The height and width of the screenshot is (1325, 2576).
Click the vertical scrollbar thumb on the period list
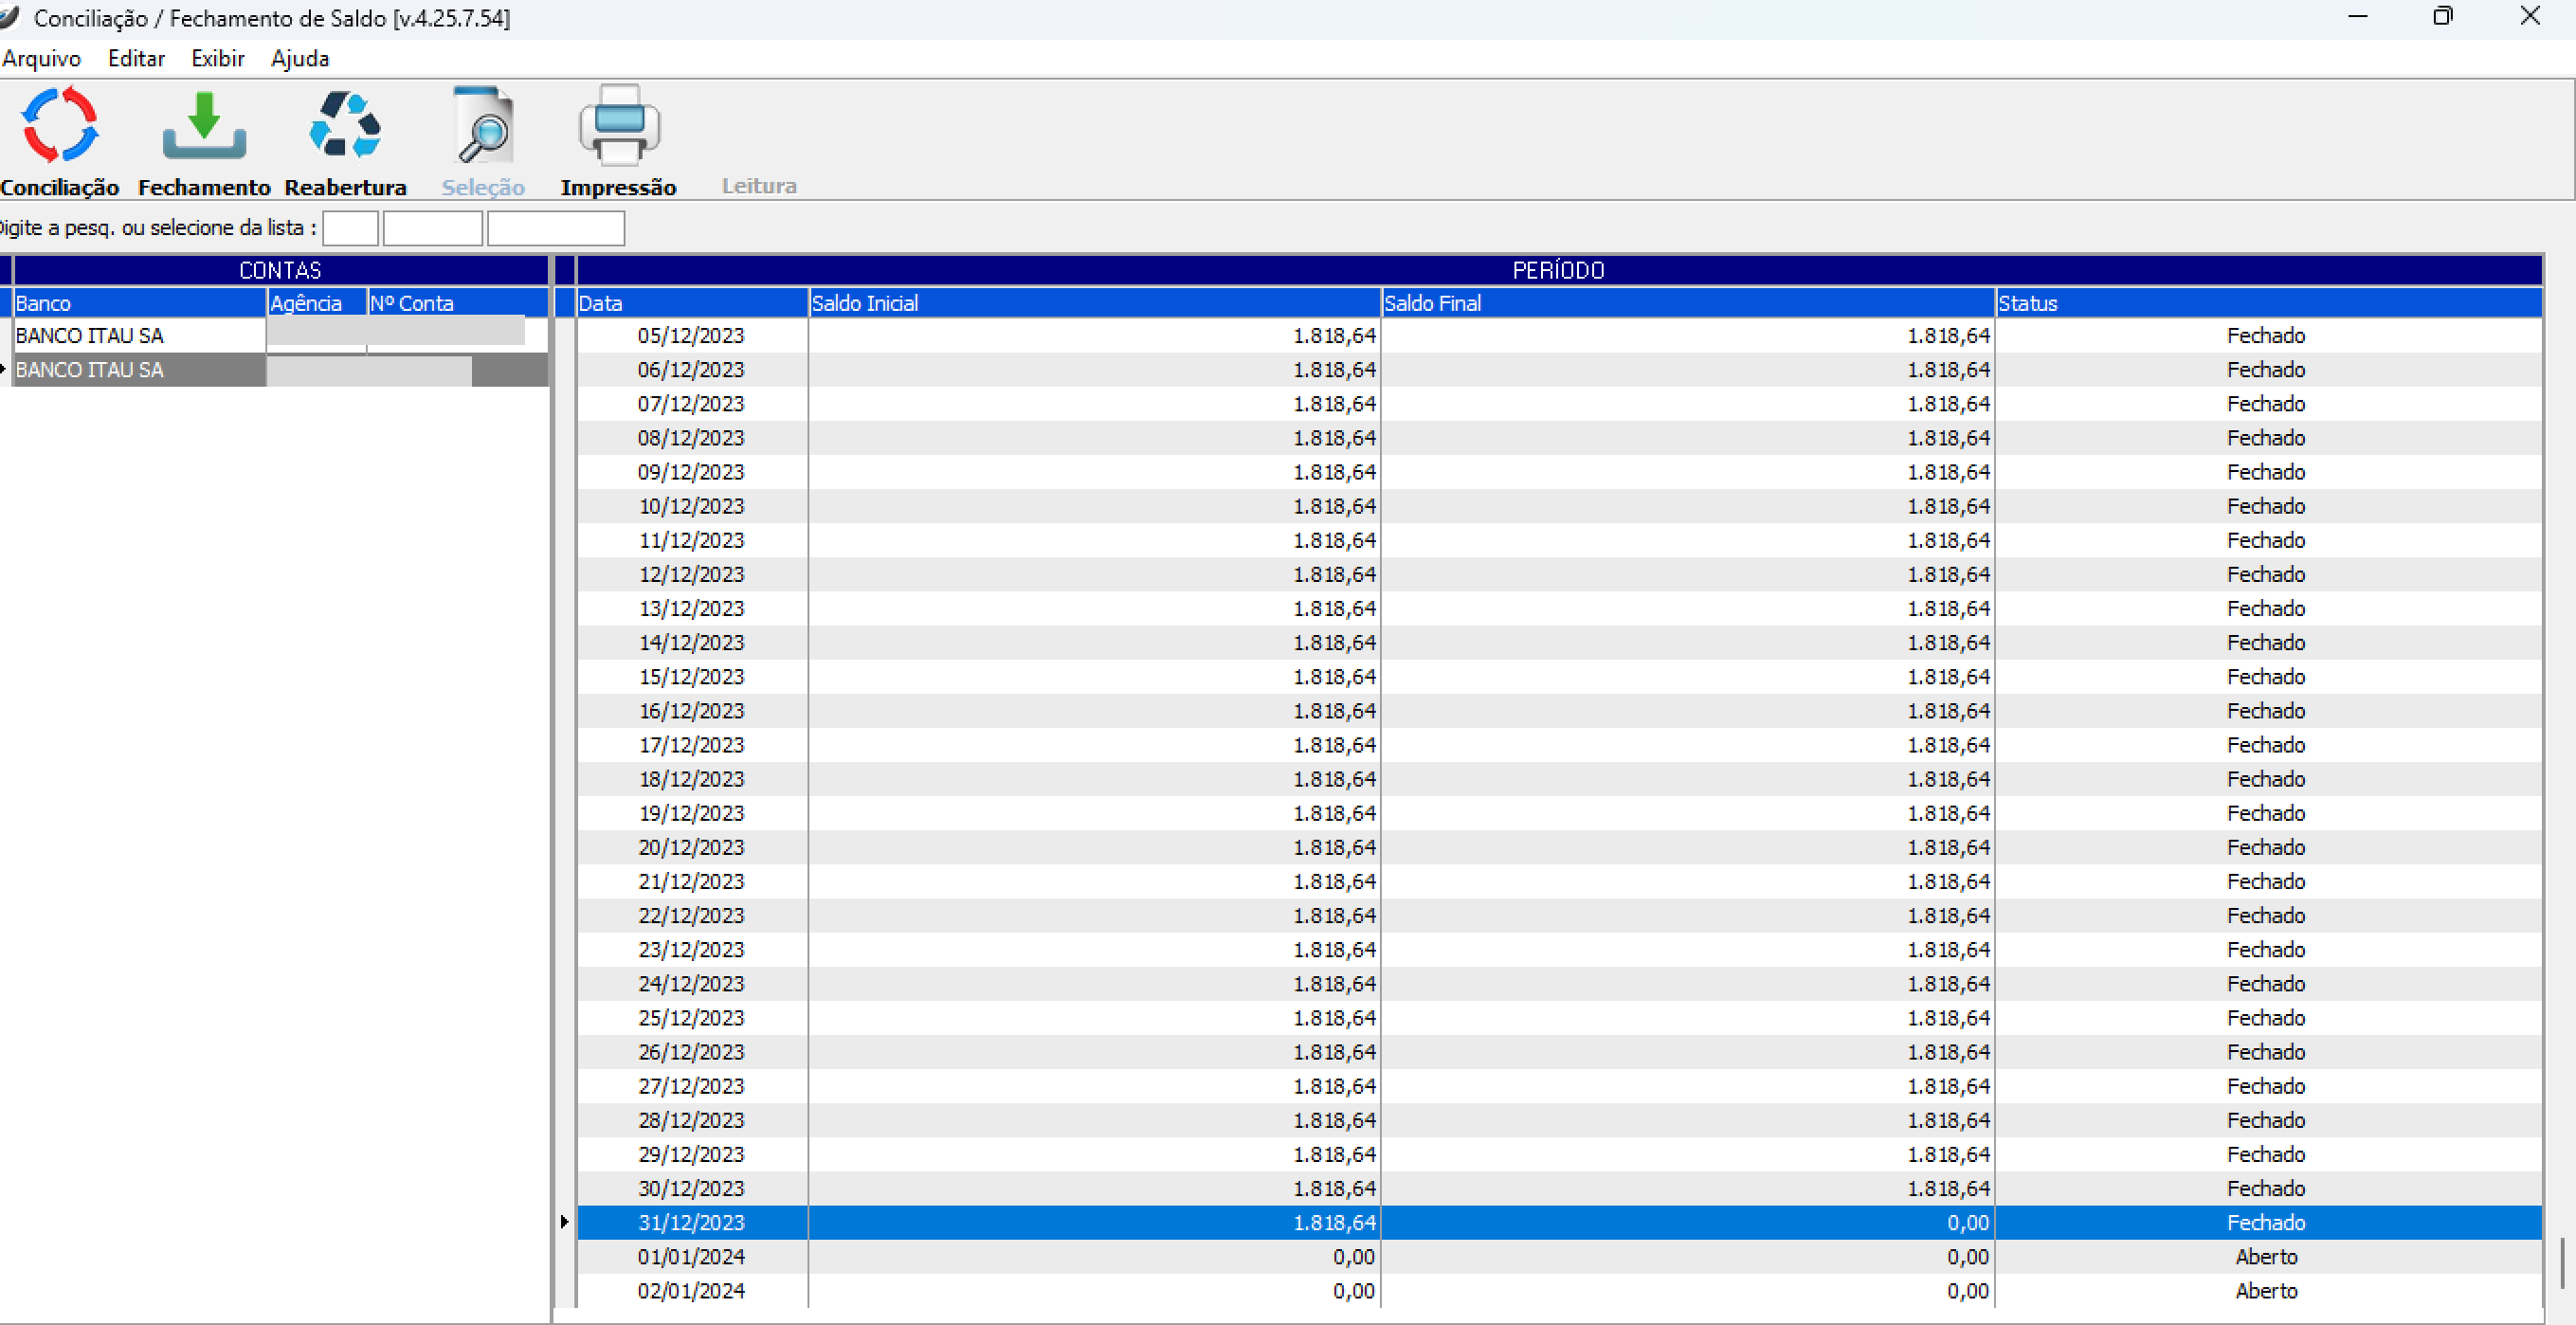(2561, 1263)
